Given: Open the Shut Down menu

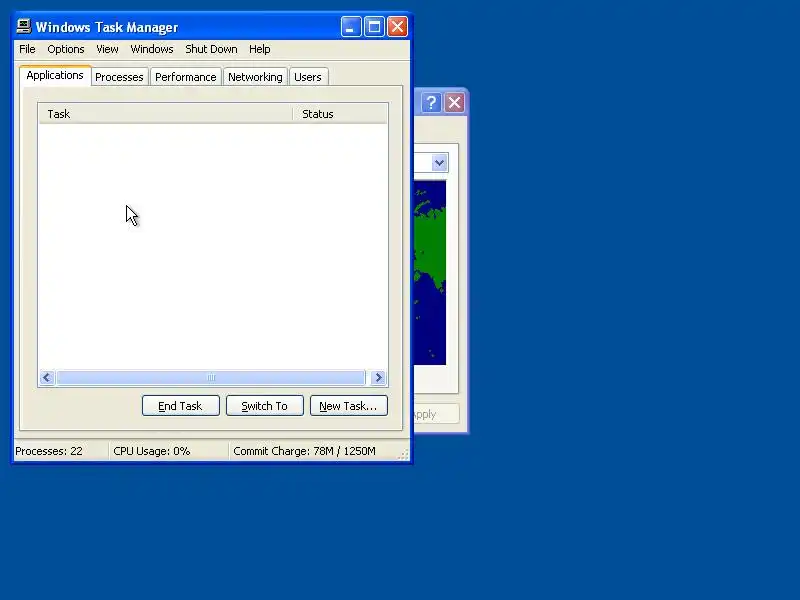Looking at the screenshot, I should (x=211, y=49).
